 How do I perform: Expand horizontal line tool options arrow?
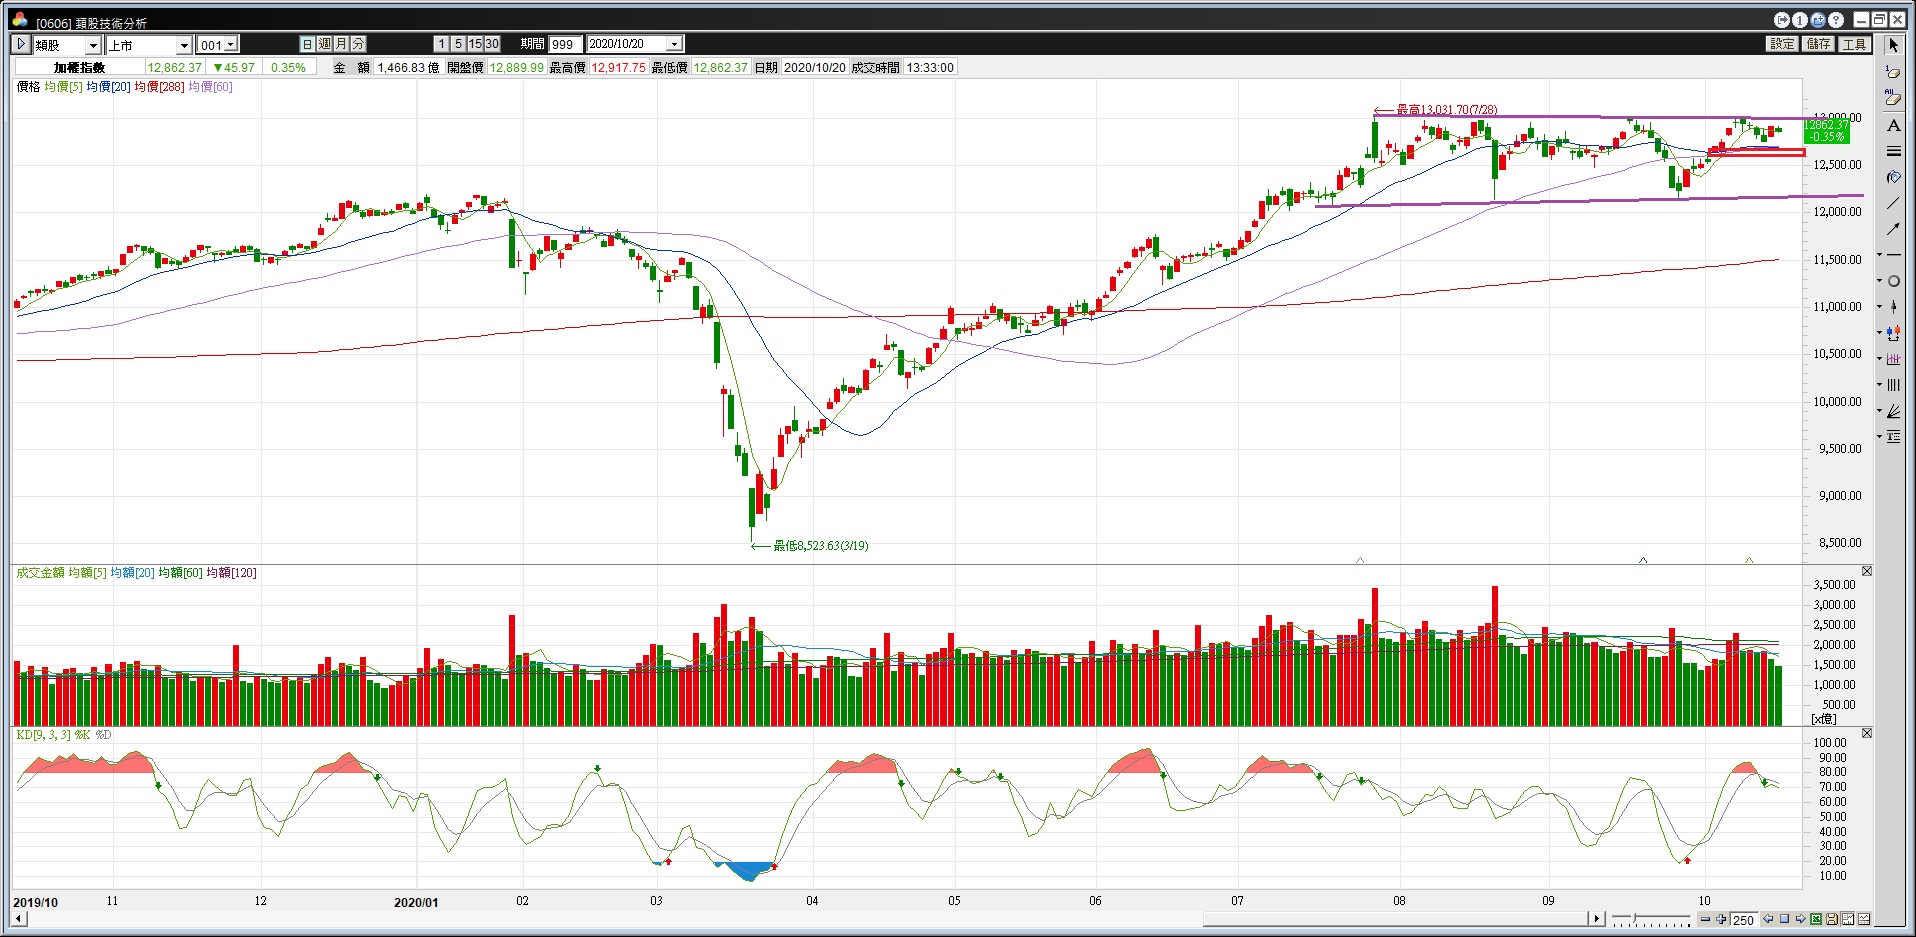pyautogui.click(x=1880, y=255)
